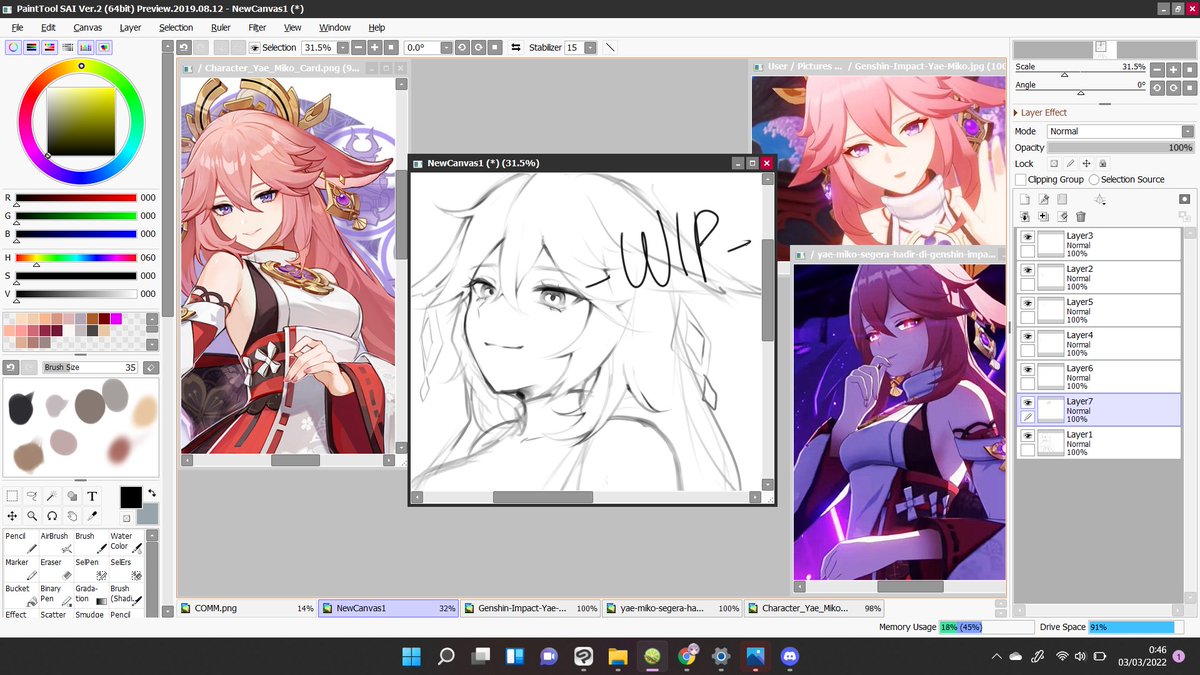Image resolution: width=1200 pixels, height=675 pixels.
Task: Hide Layer2 using its eye icon
Action: click(x=1027, y=271)
